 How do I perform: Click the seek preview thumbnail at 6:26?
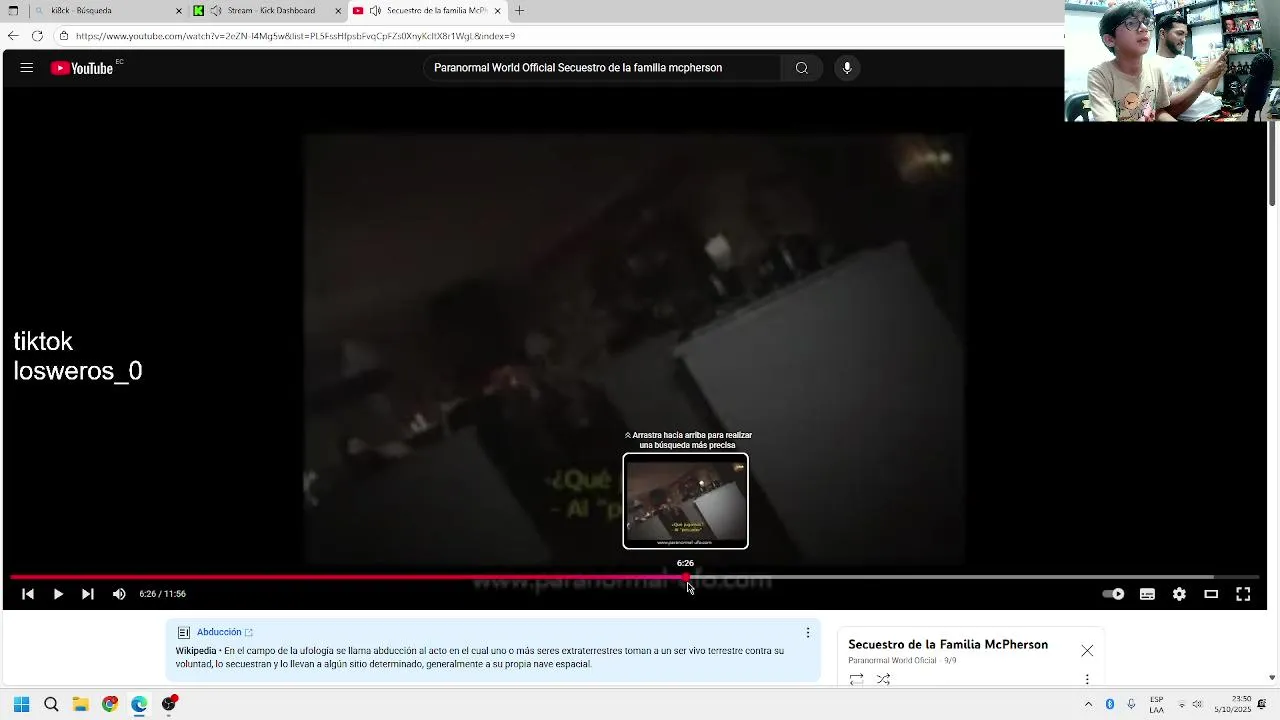685,501
